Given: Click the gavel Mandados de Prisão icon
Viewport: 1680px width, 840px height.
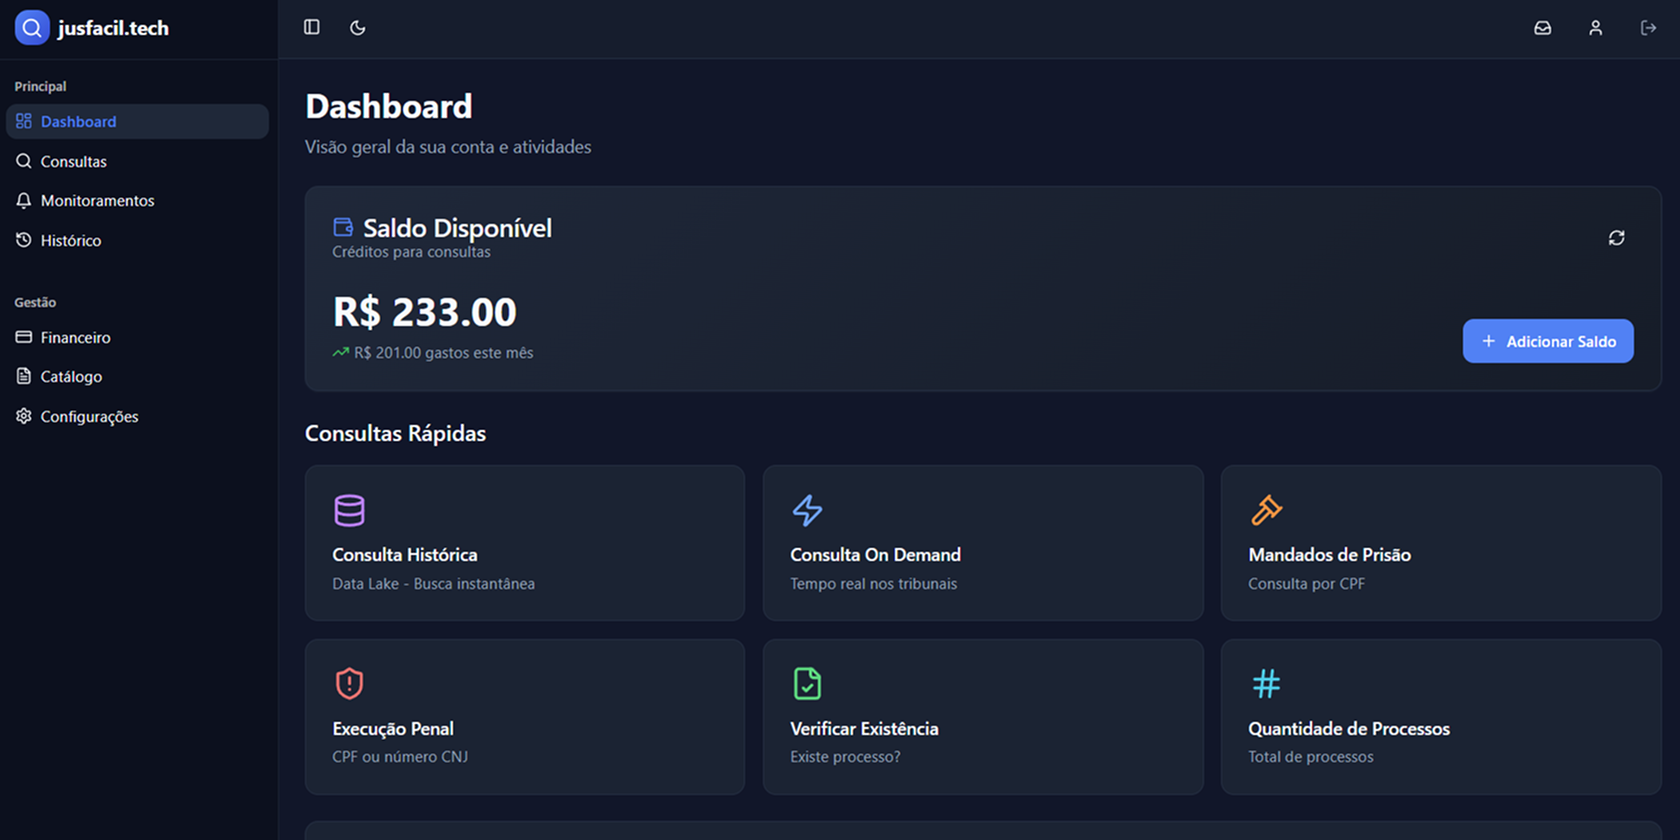Looking at the screenshot, I should point(1266,510).
